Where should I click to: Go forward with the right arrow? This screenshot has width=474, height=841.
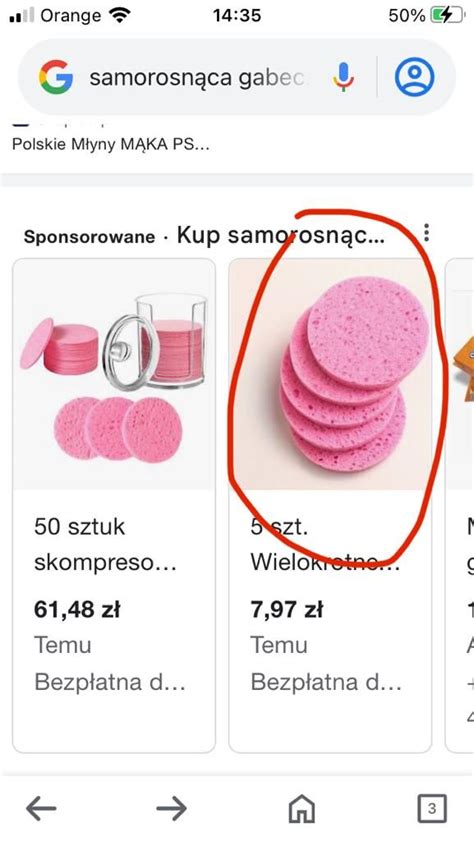pyautogui.click(x=172, y=808)
